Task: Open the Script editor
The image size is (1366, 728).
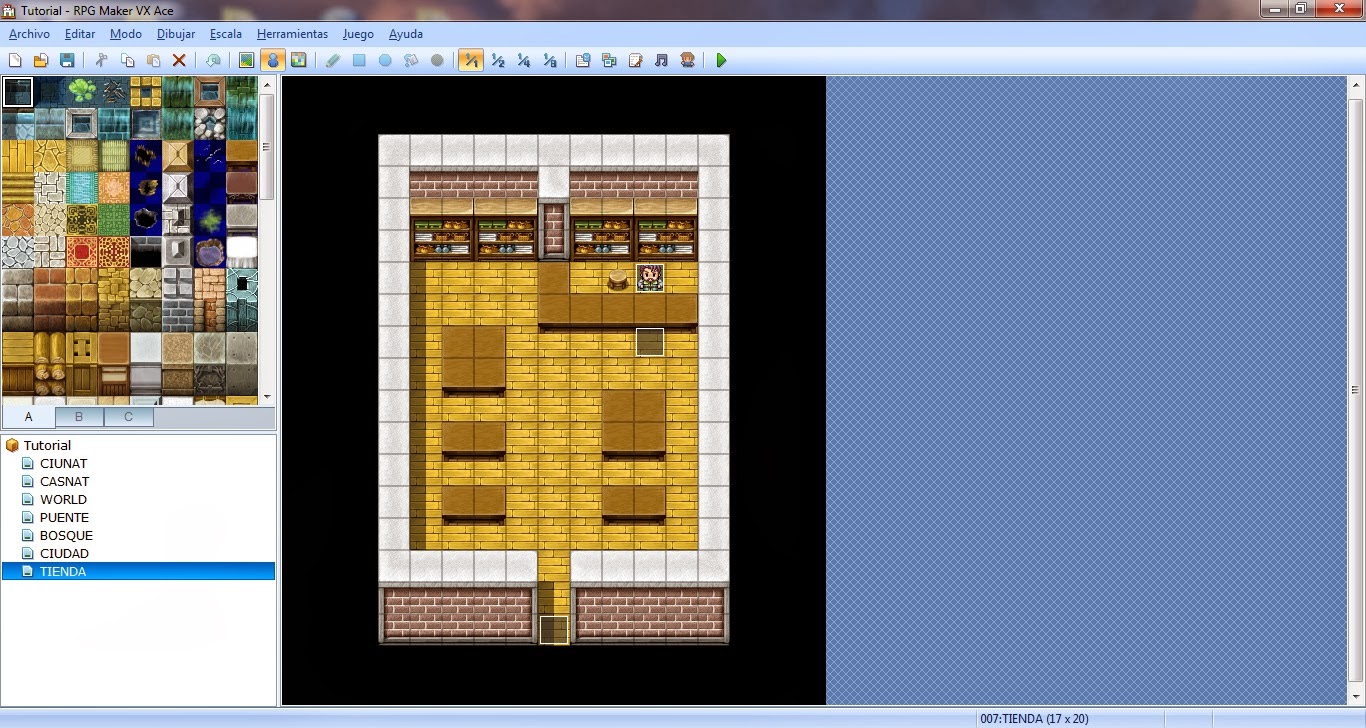Action: (x=634, y=60)
